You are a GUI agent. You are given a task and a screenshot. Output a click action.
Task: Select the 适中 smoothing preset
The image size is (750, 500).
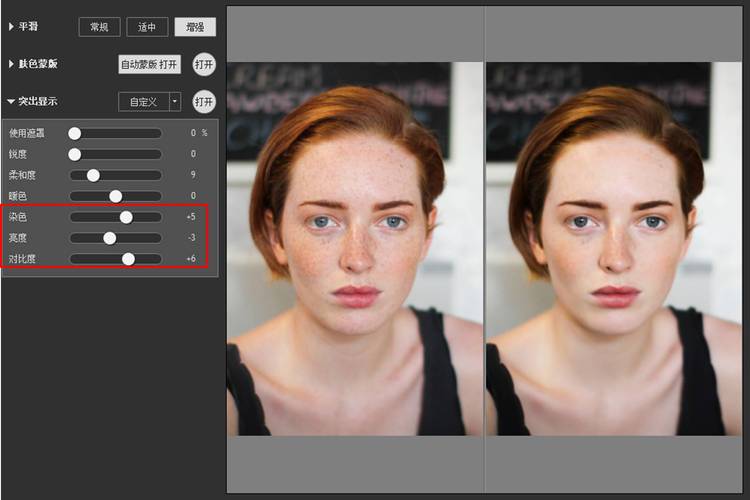[x=147, y=27]
